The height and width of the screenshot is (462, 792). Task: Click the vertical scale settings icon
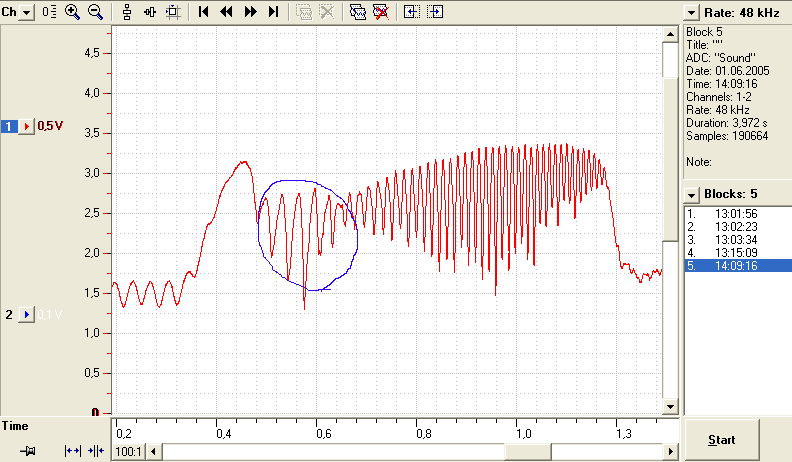click(x=49, y=12)
